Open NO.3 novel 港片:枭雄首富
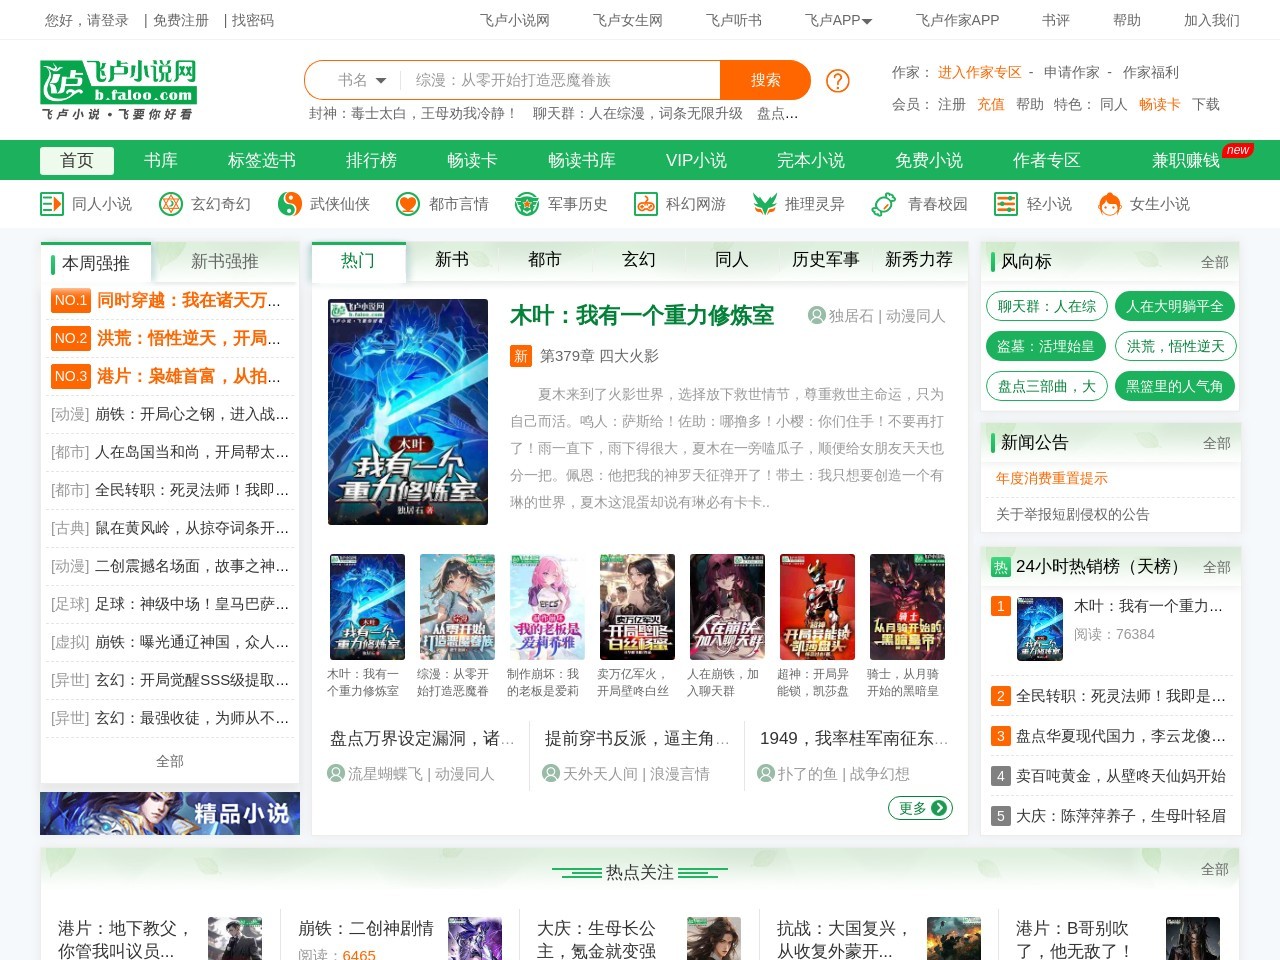The width and height of the screenshot is (1280, 960). point(189,376)
